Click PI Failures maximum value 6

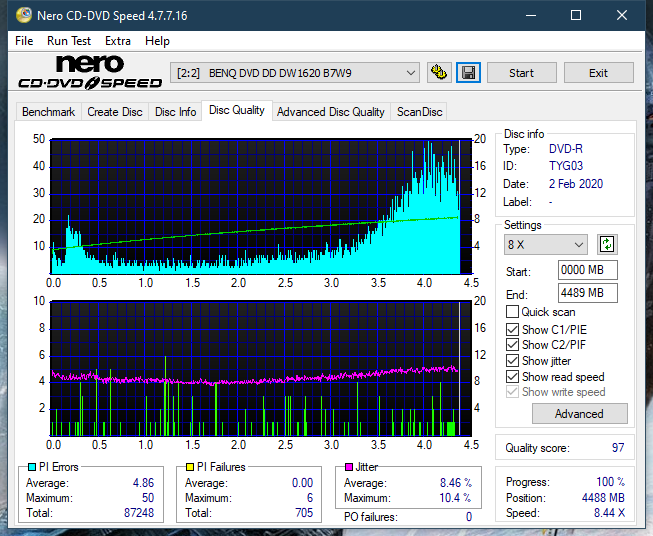[x=310, y=498]
